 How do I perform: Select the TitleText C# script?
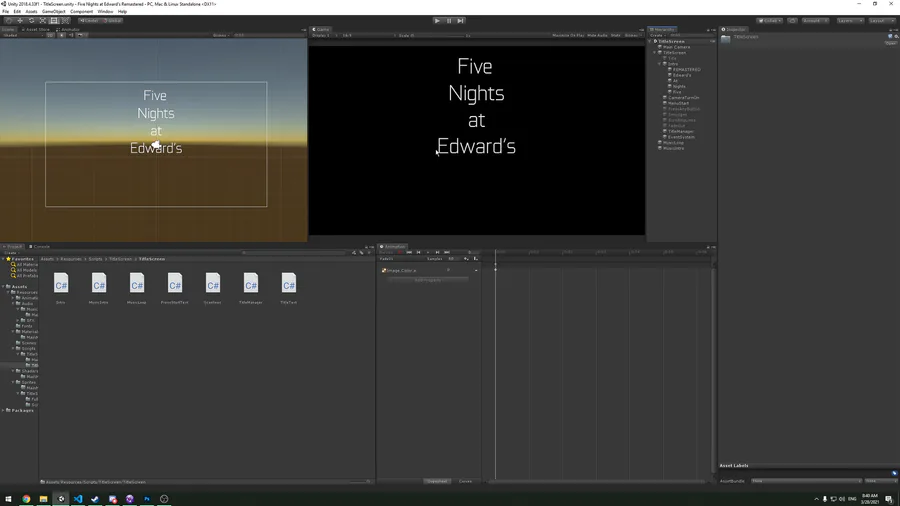[x=289, y=288]
